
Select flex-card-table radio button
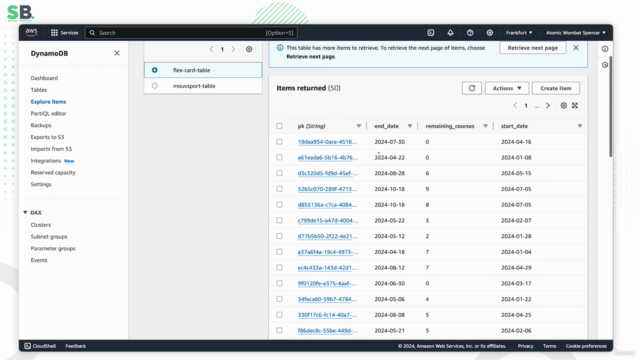[155, 70]
